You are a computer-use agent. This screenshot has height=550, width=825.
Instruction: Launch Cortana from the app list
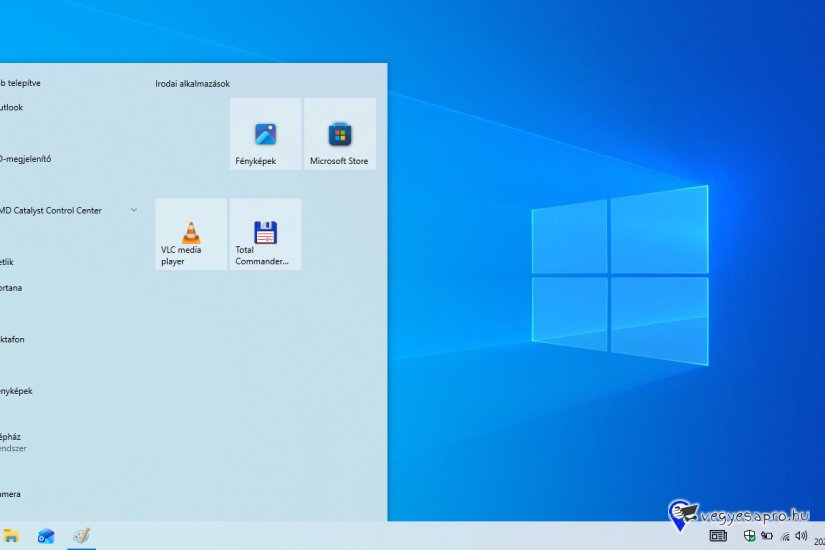[12, 288]
